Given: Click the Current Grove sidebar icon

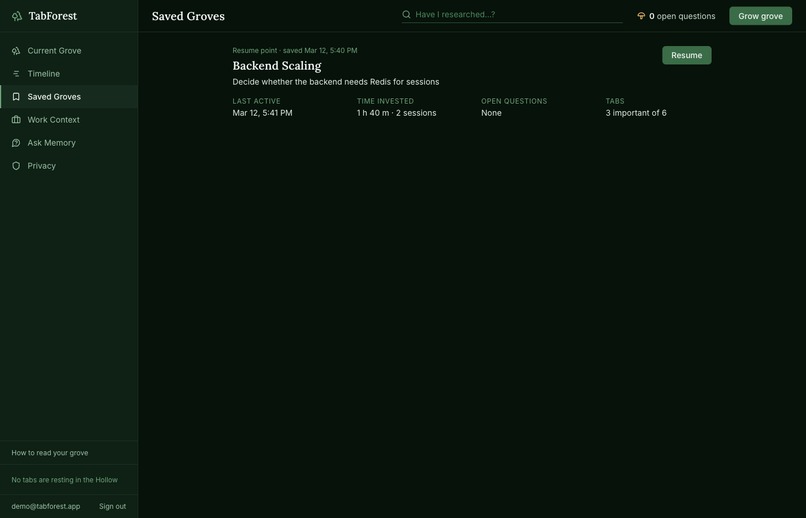Looking at the screenshot, I should (16, 51).
